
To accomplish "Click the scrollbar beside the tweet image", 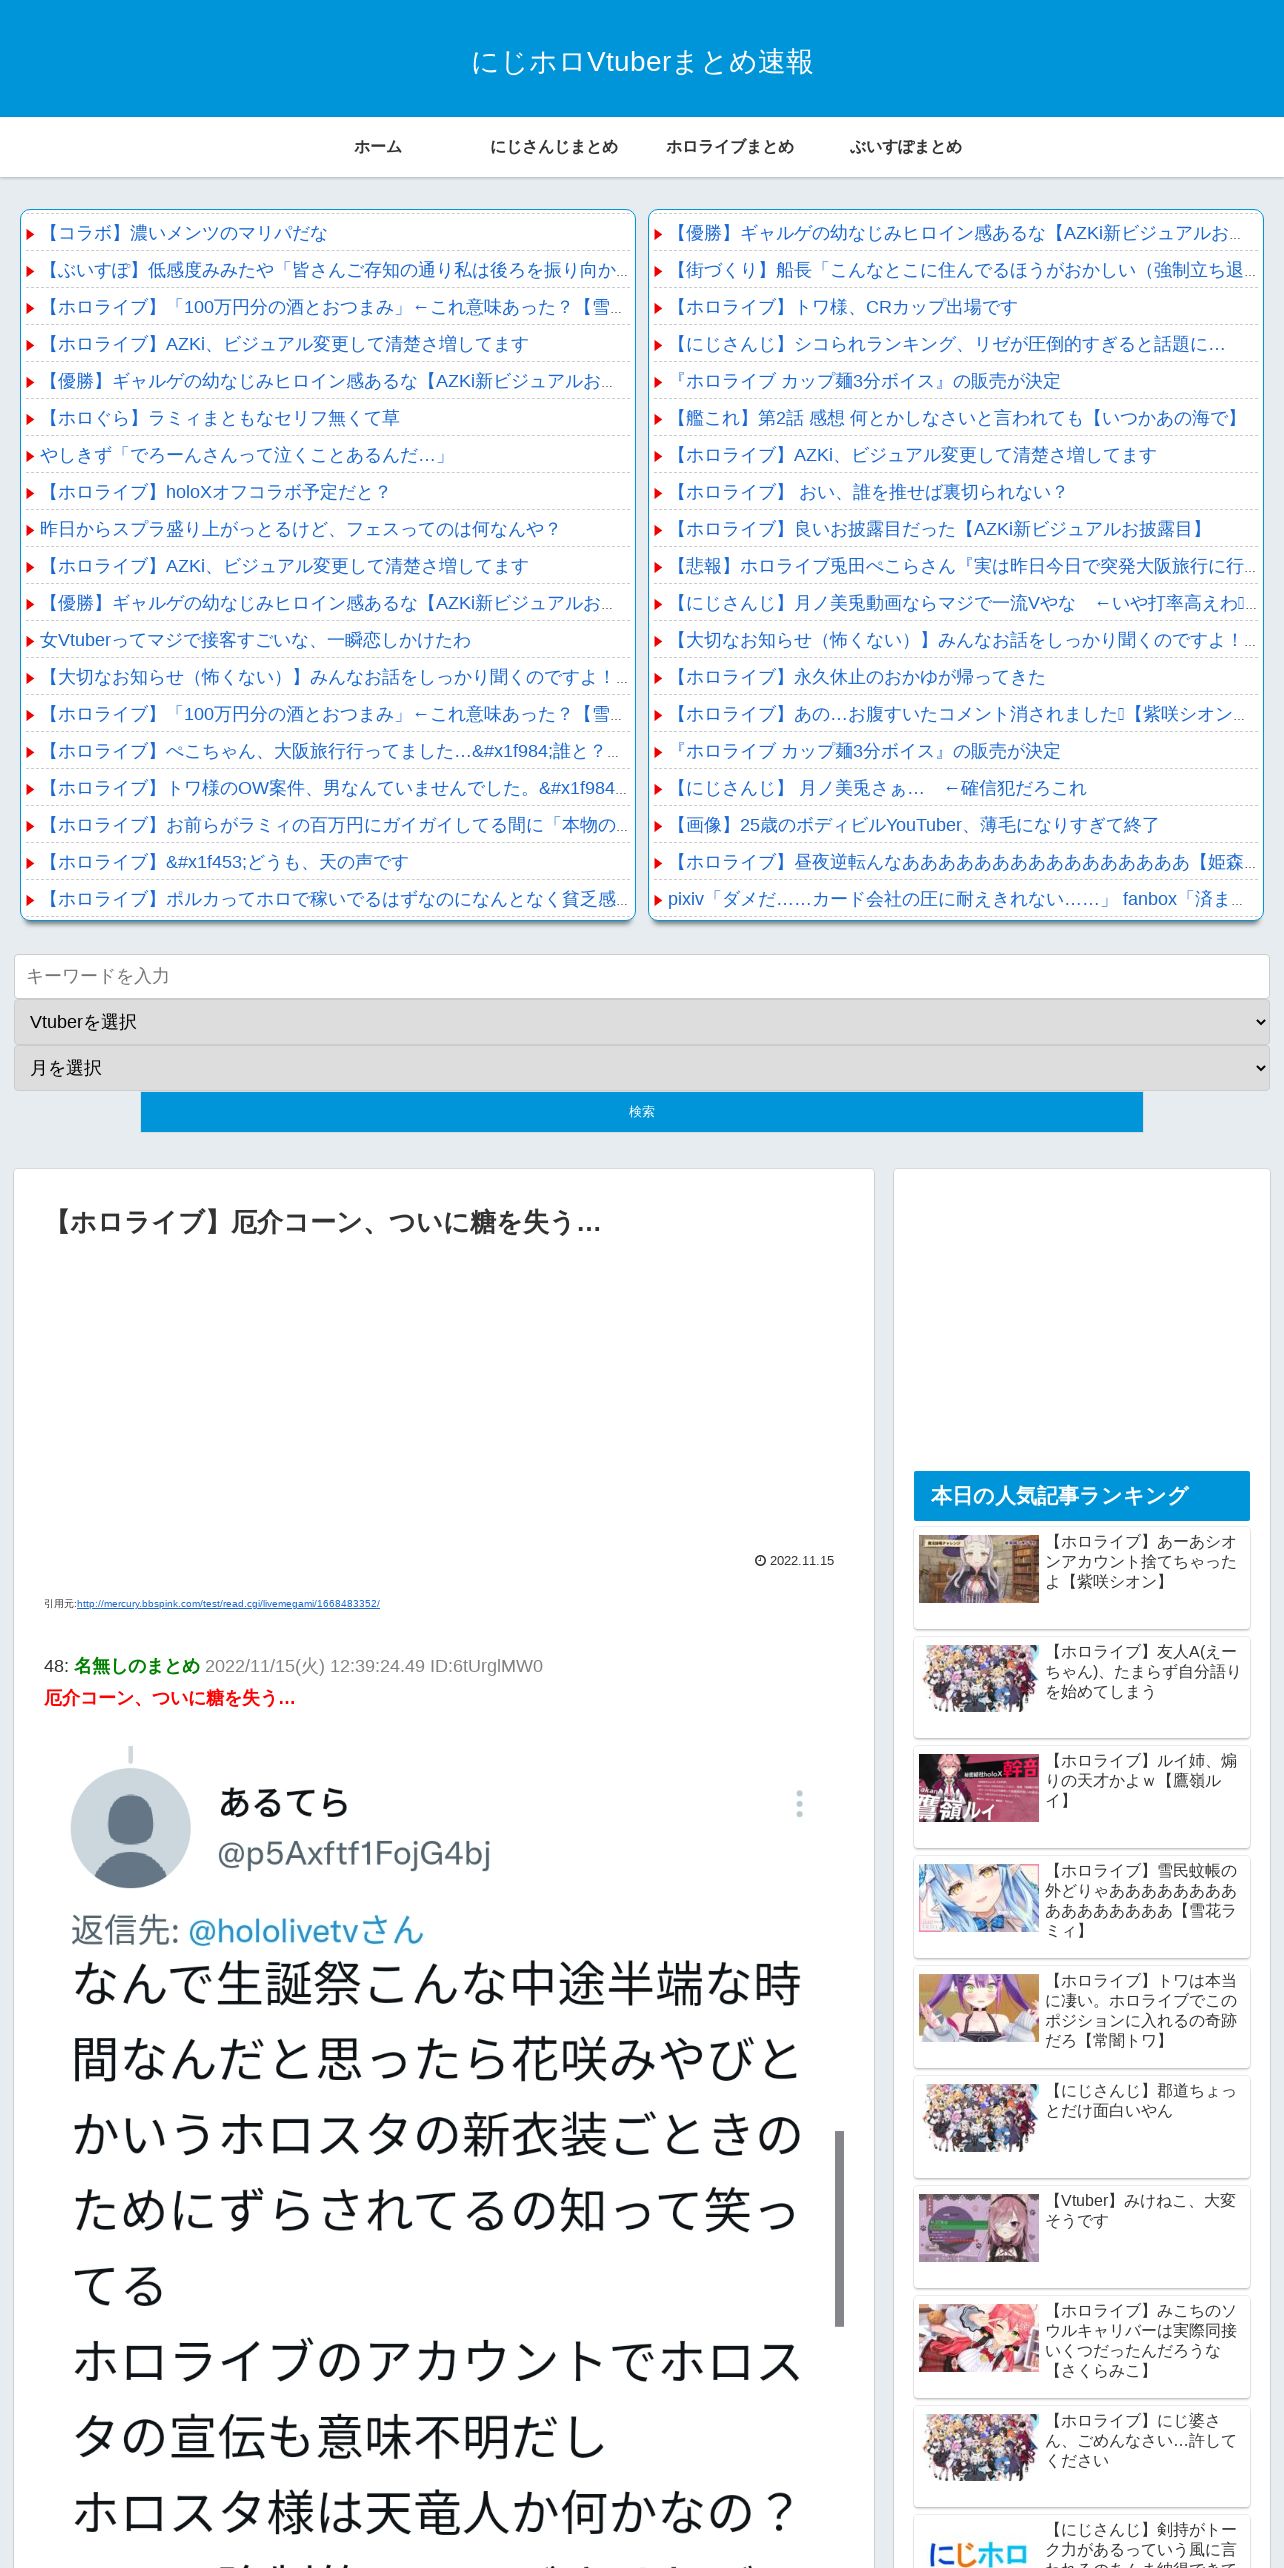I will coord(840,2229).
